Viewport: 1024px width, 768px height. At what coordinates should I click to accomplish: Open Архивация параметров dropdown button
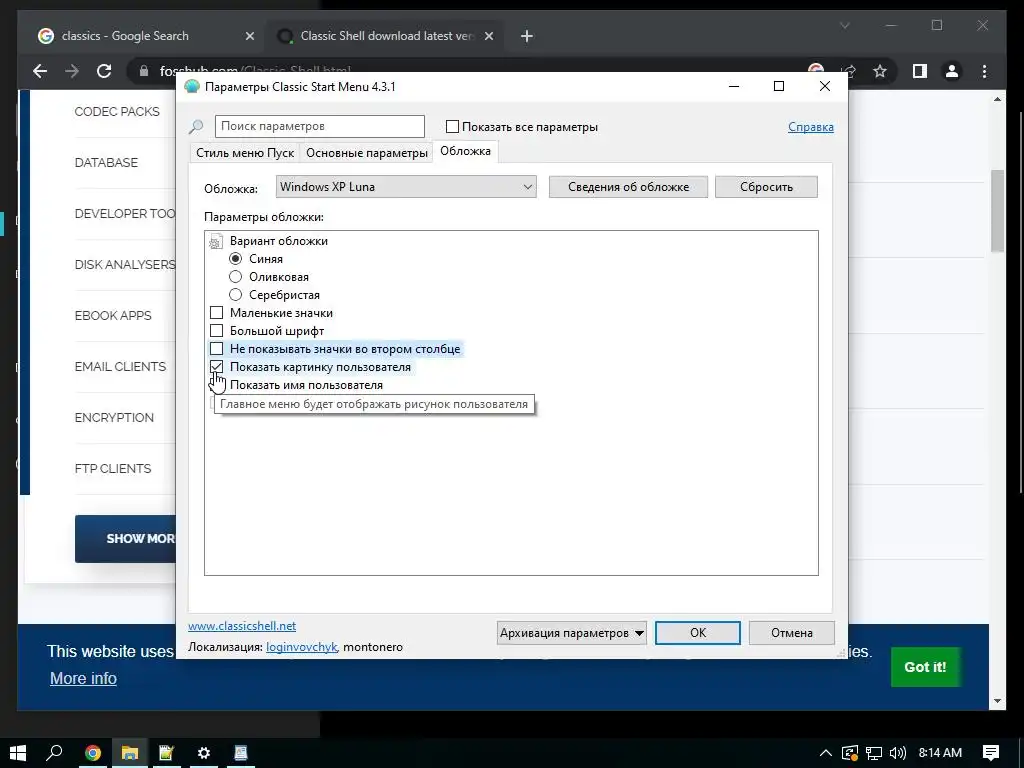571,633
